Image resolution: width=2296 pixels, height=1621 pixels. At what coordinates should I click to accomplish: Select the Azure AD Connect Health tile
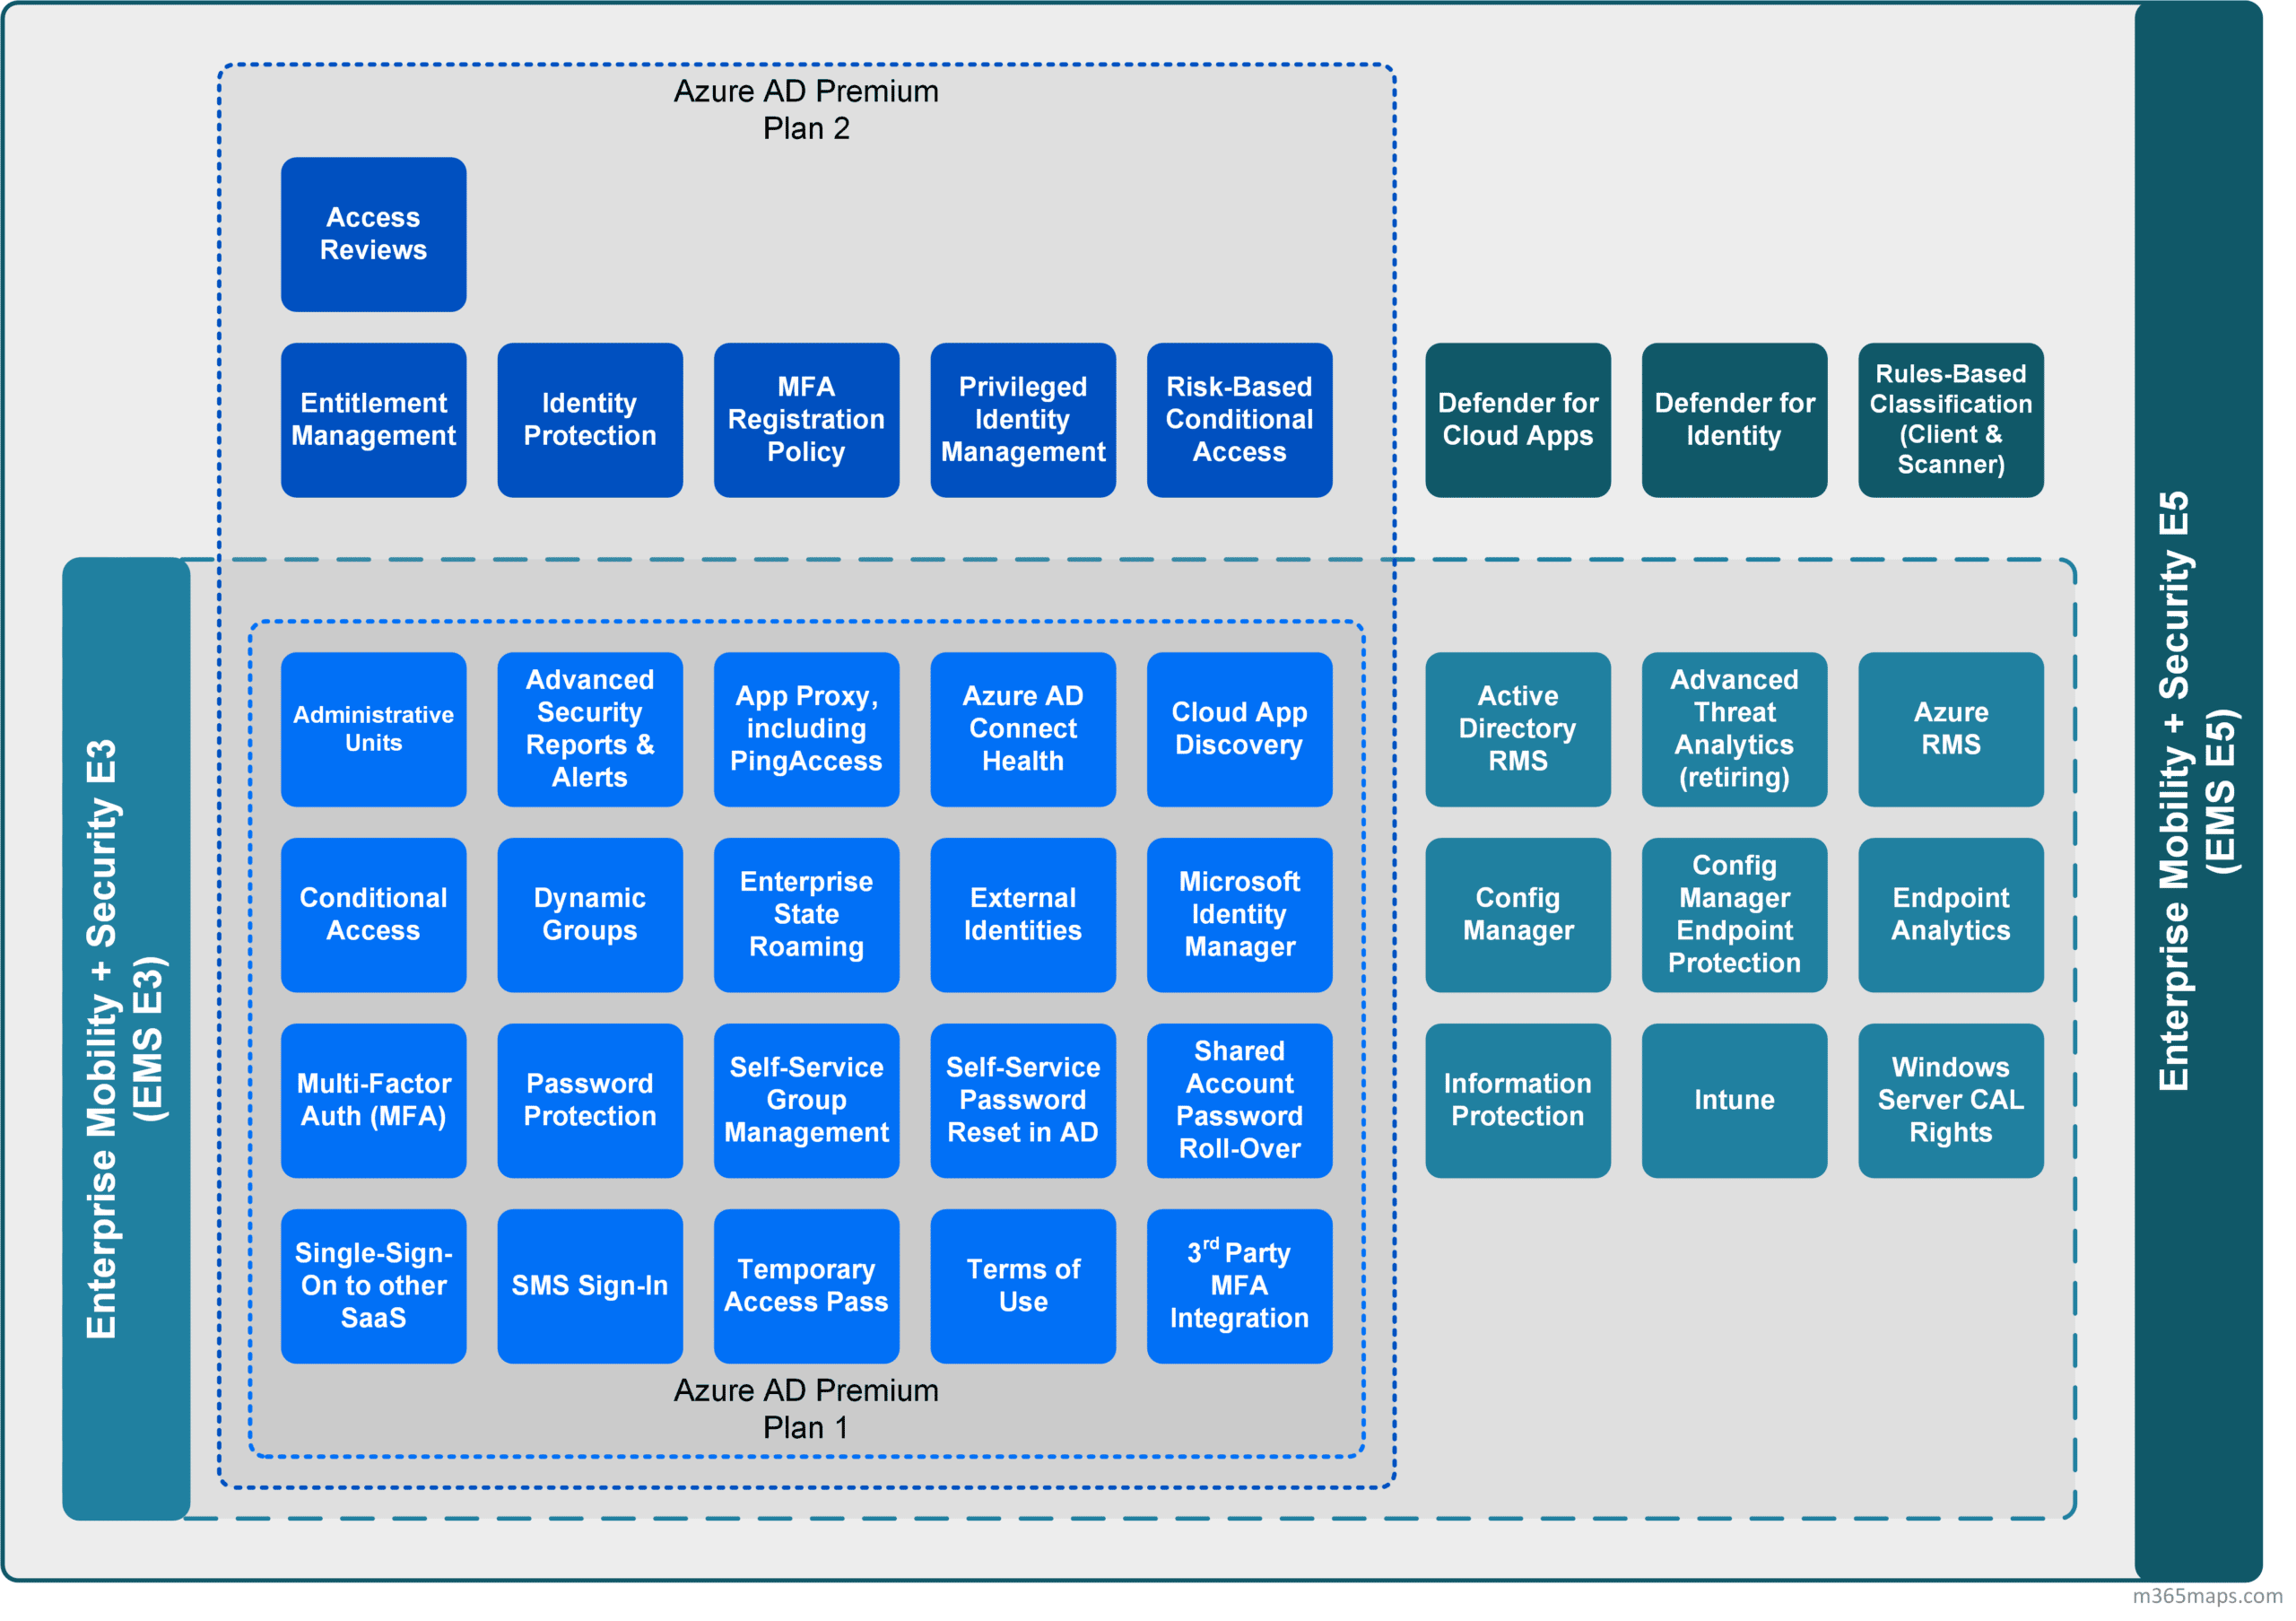click(1023, 730)
